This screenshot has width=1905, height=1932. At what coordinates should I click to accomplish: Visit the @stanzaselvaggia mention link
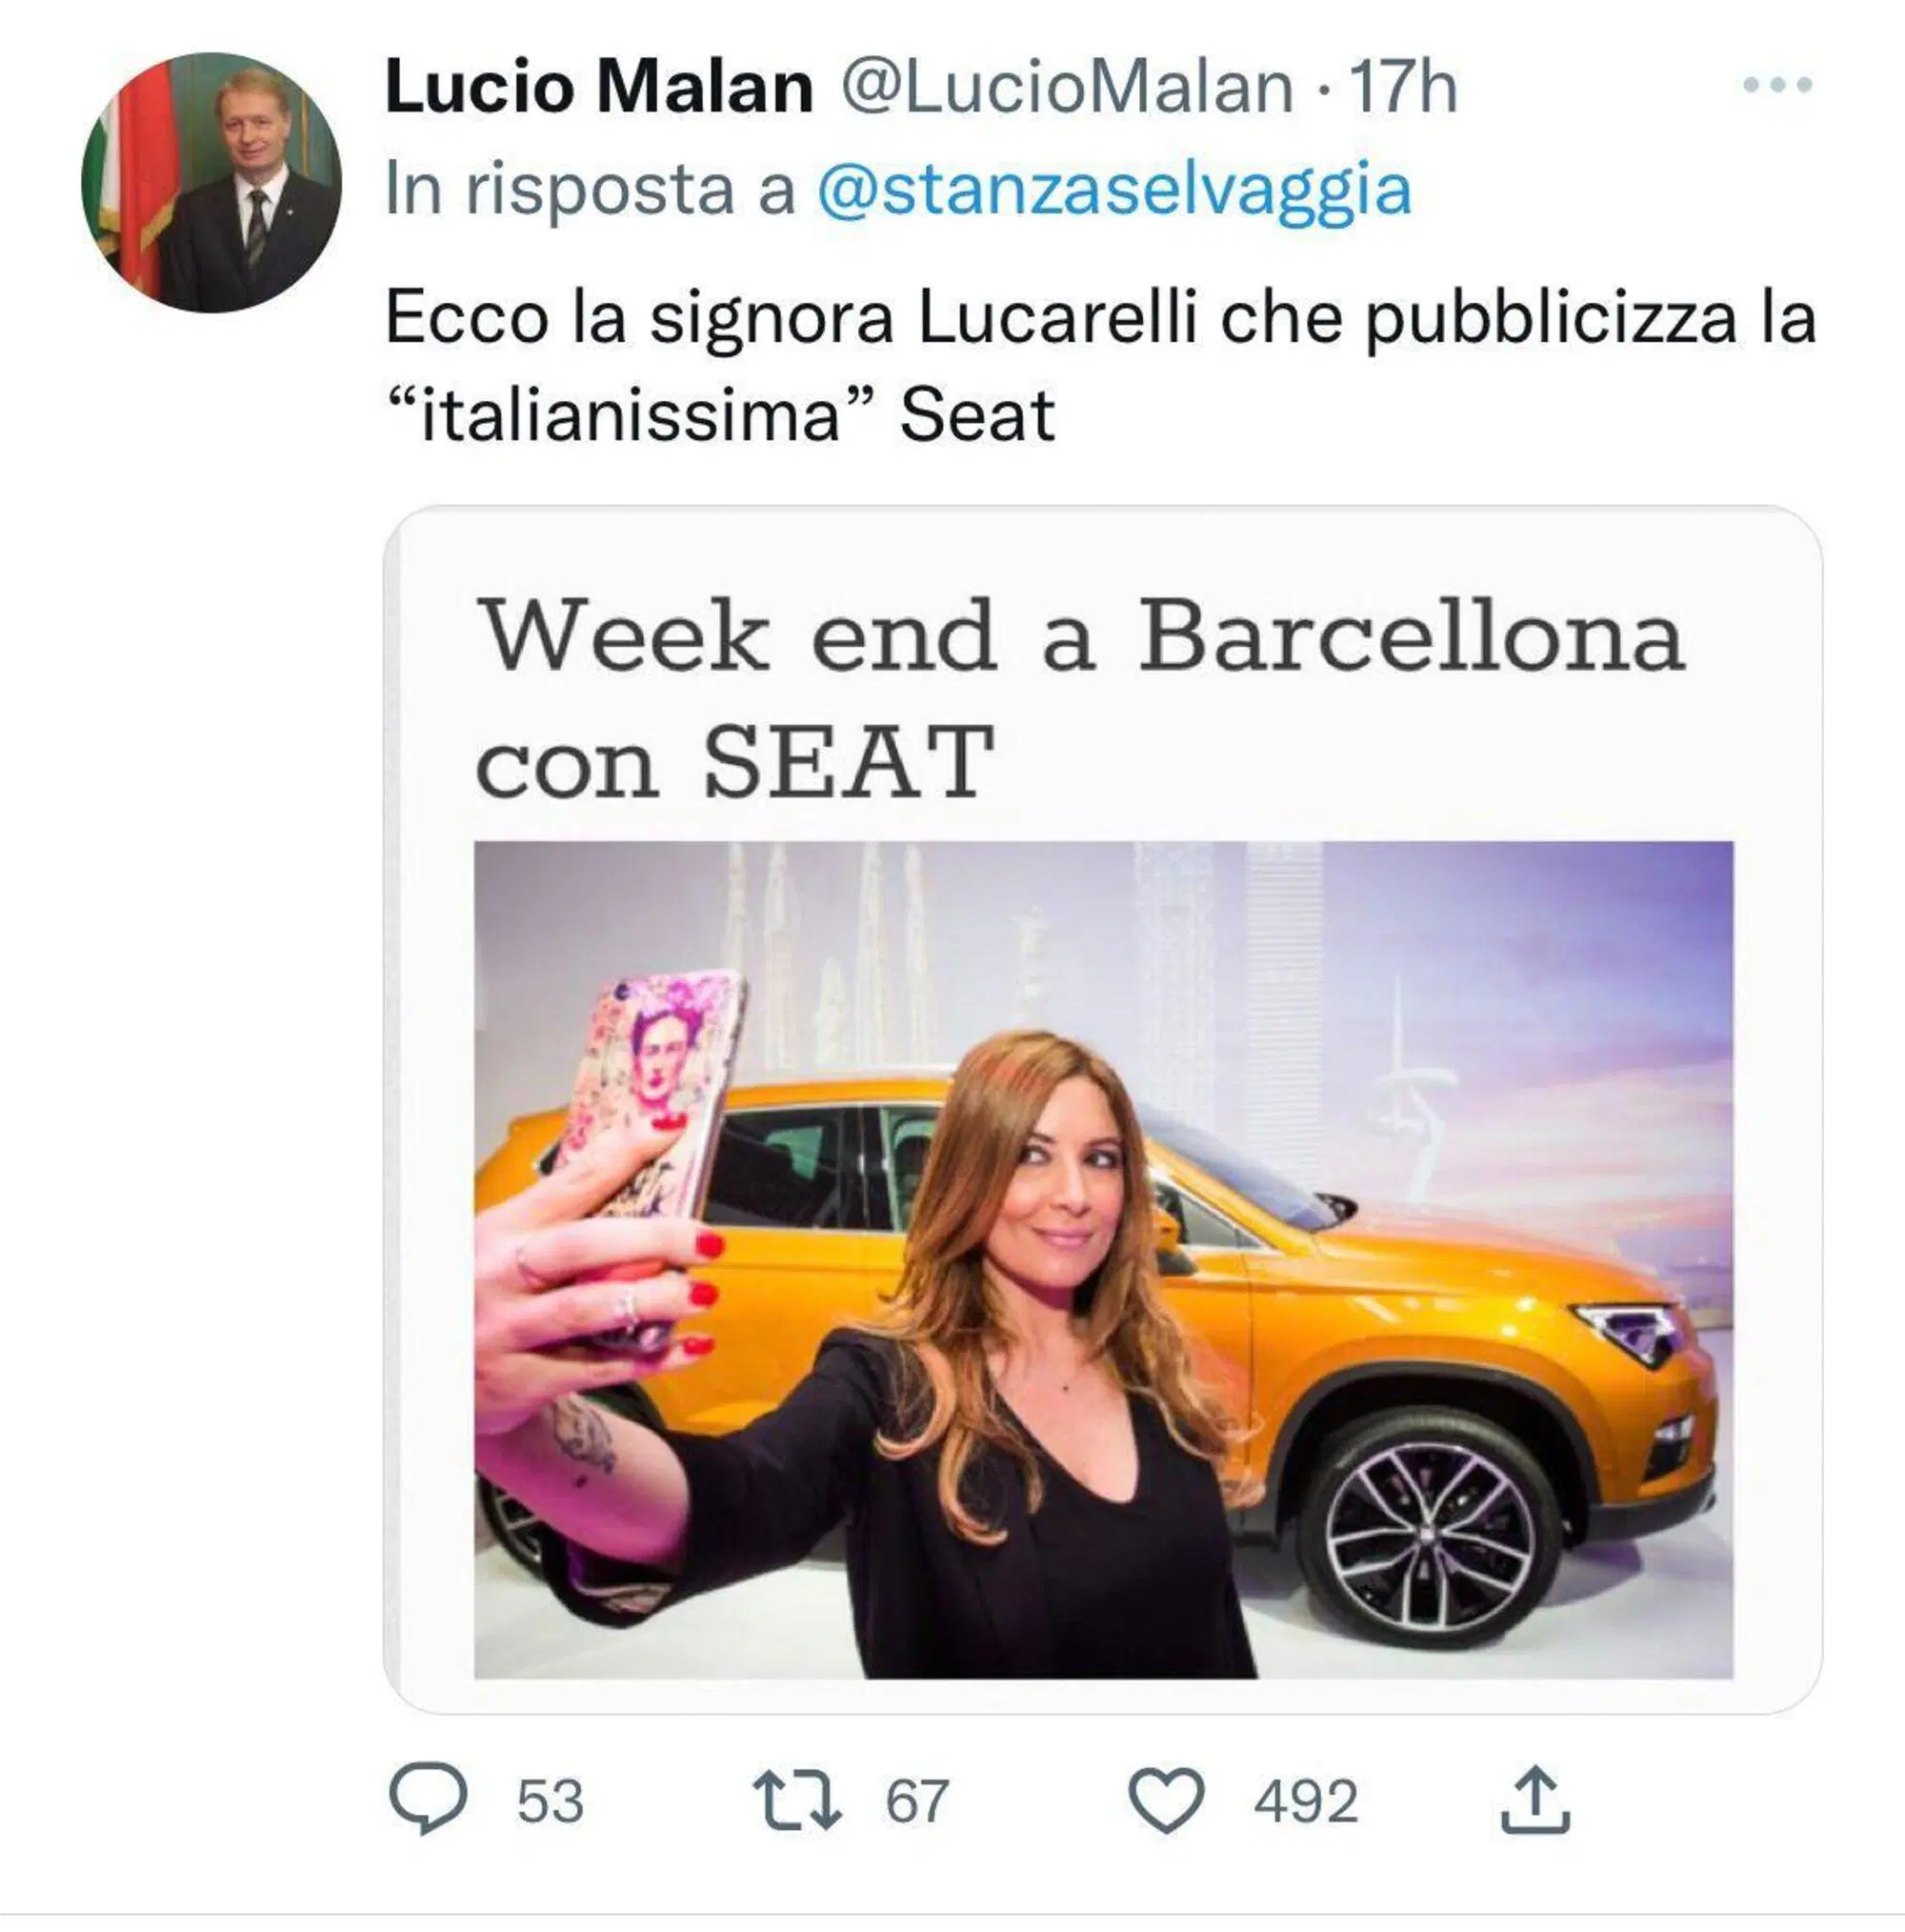pyautogui.click(x=1114, y=189)
